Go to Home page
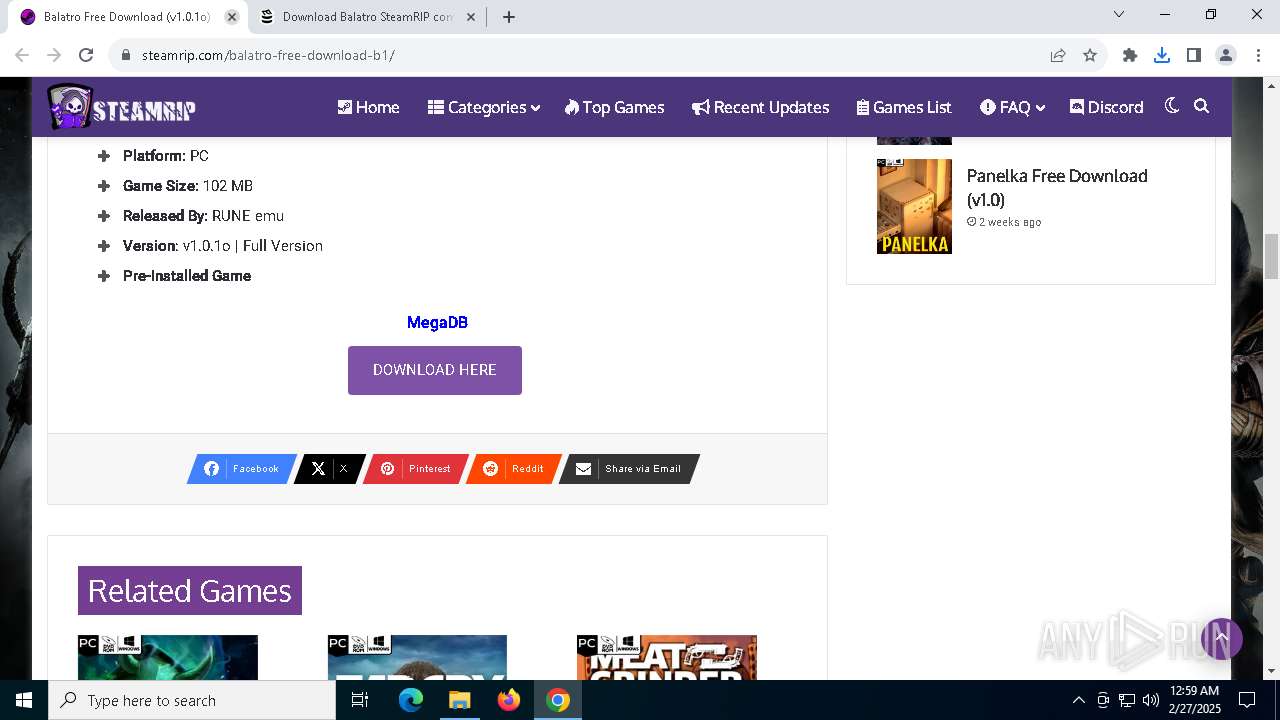Viewport: 1280px width, 720px height. [368, 107]
